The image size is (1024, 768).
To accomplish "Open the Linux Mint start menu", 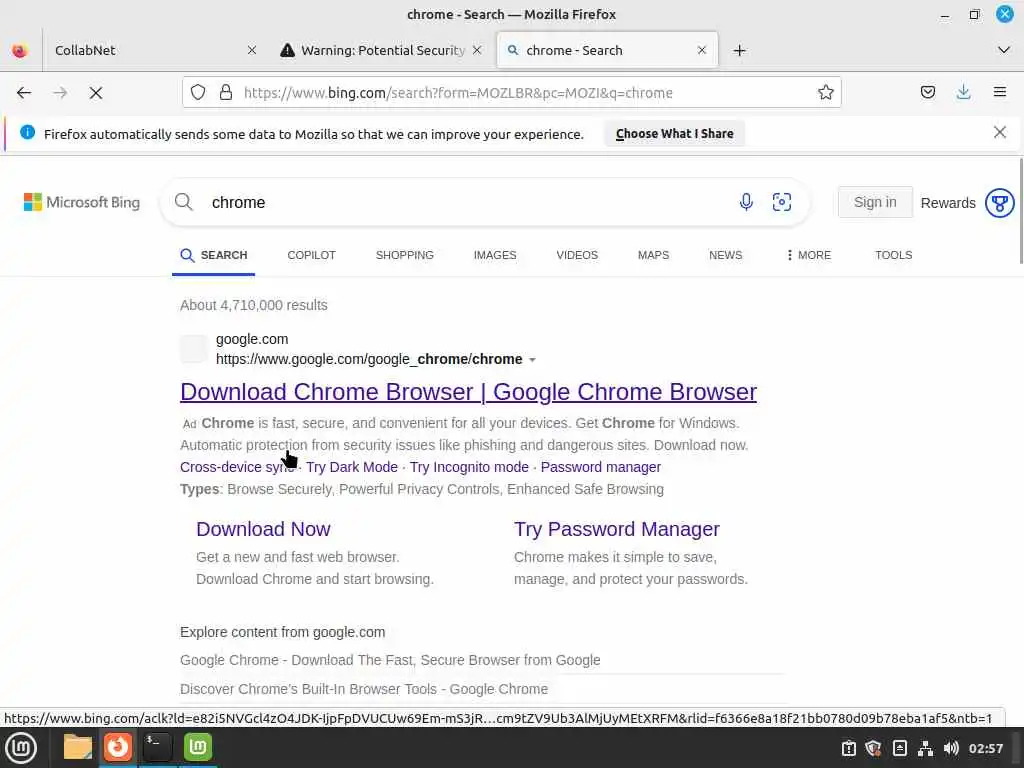I will click(21, 748).
